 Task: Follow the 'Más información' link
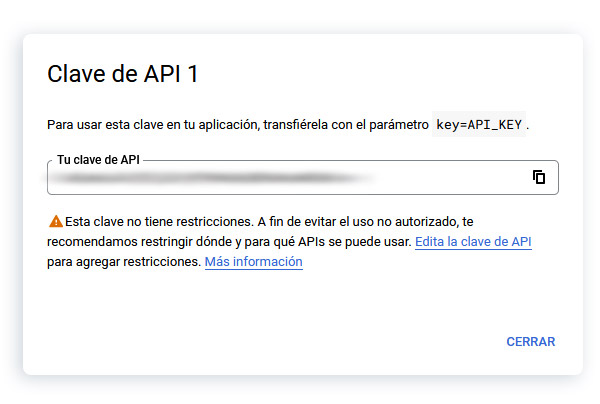click(253, 262)
